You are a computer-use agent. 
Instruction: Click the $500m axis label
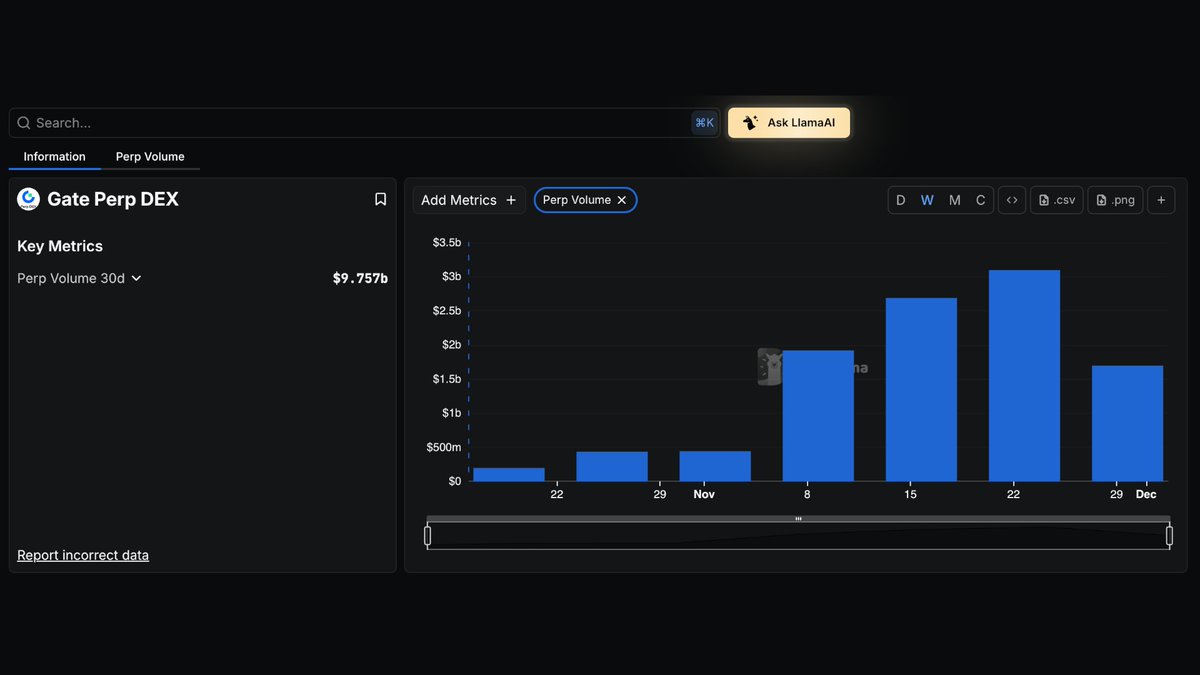point(444,447)
